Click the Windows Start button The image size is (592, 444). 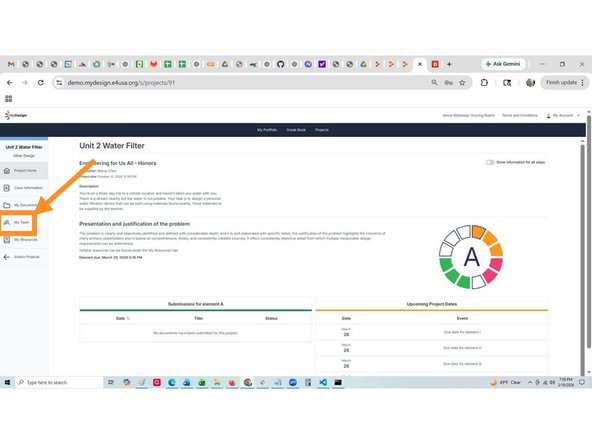(7, 382)
